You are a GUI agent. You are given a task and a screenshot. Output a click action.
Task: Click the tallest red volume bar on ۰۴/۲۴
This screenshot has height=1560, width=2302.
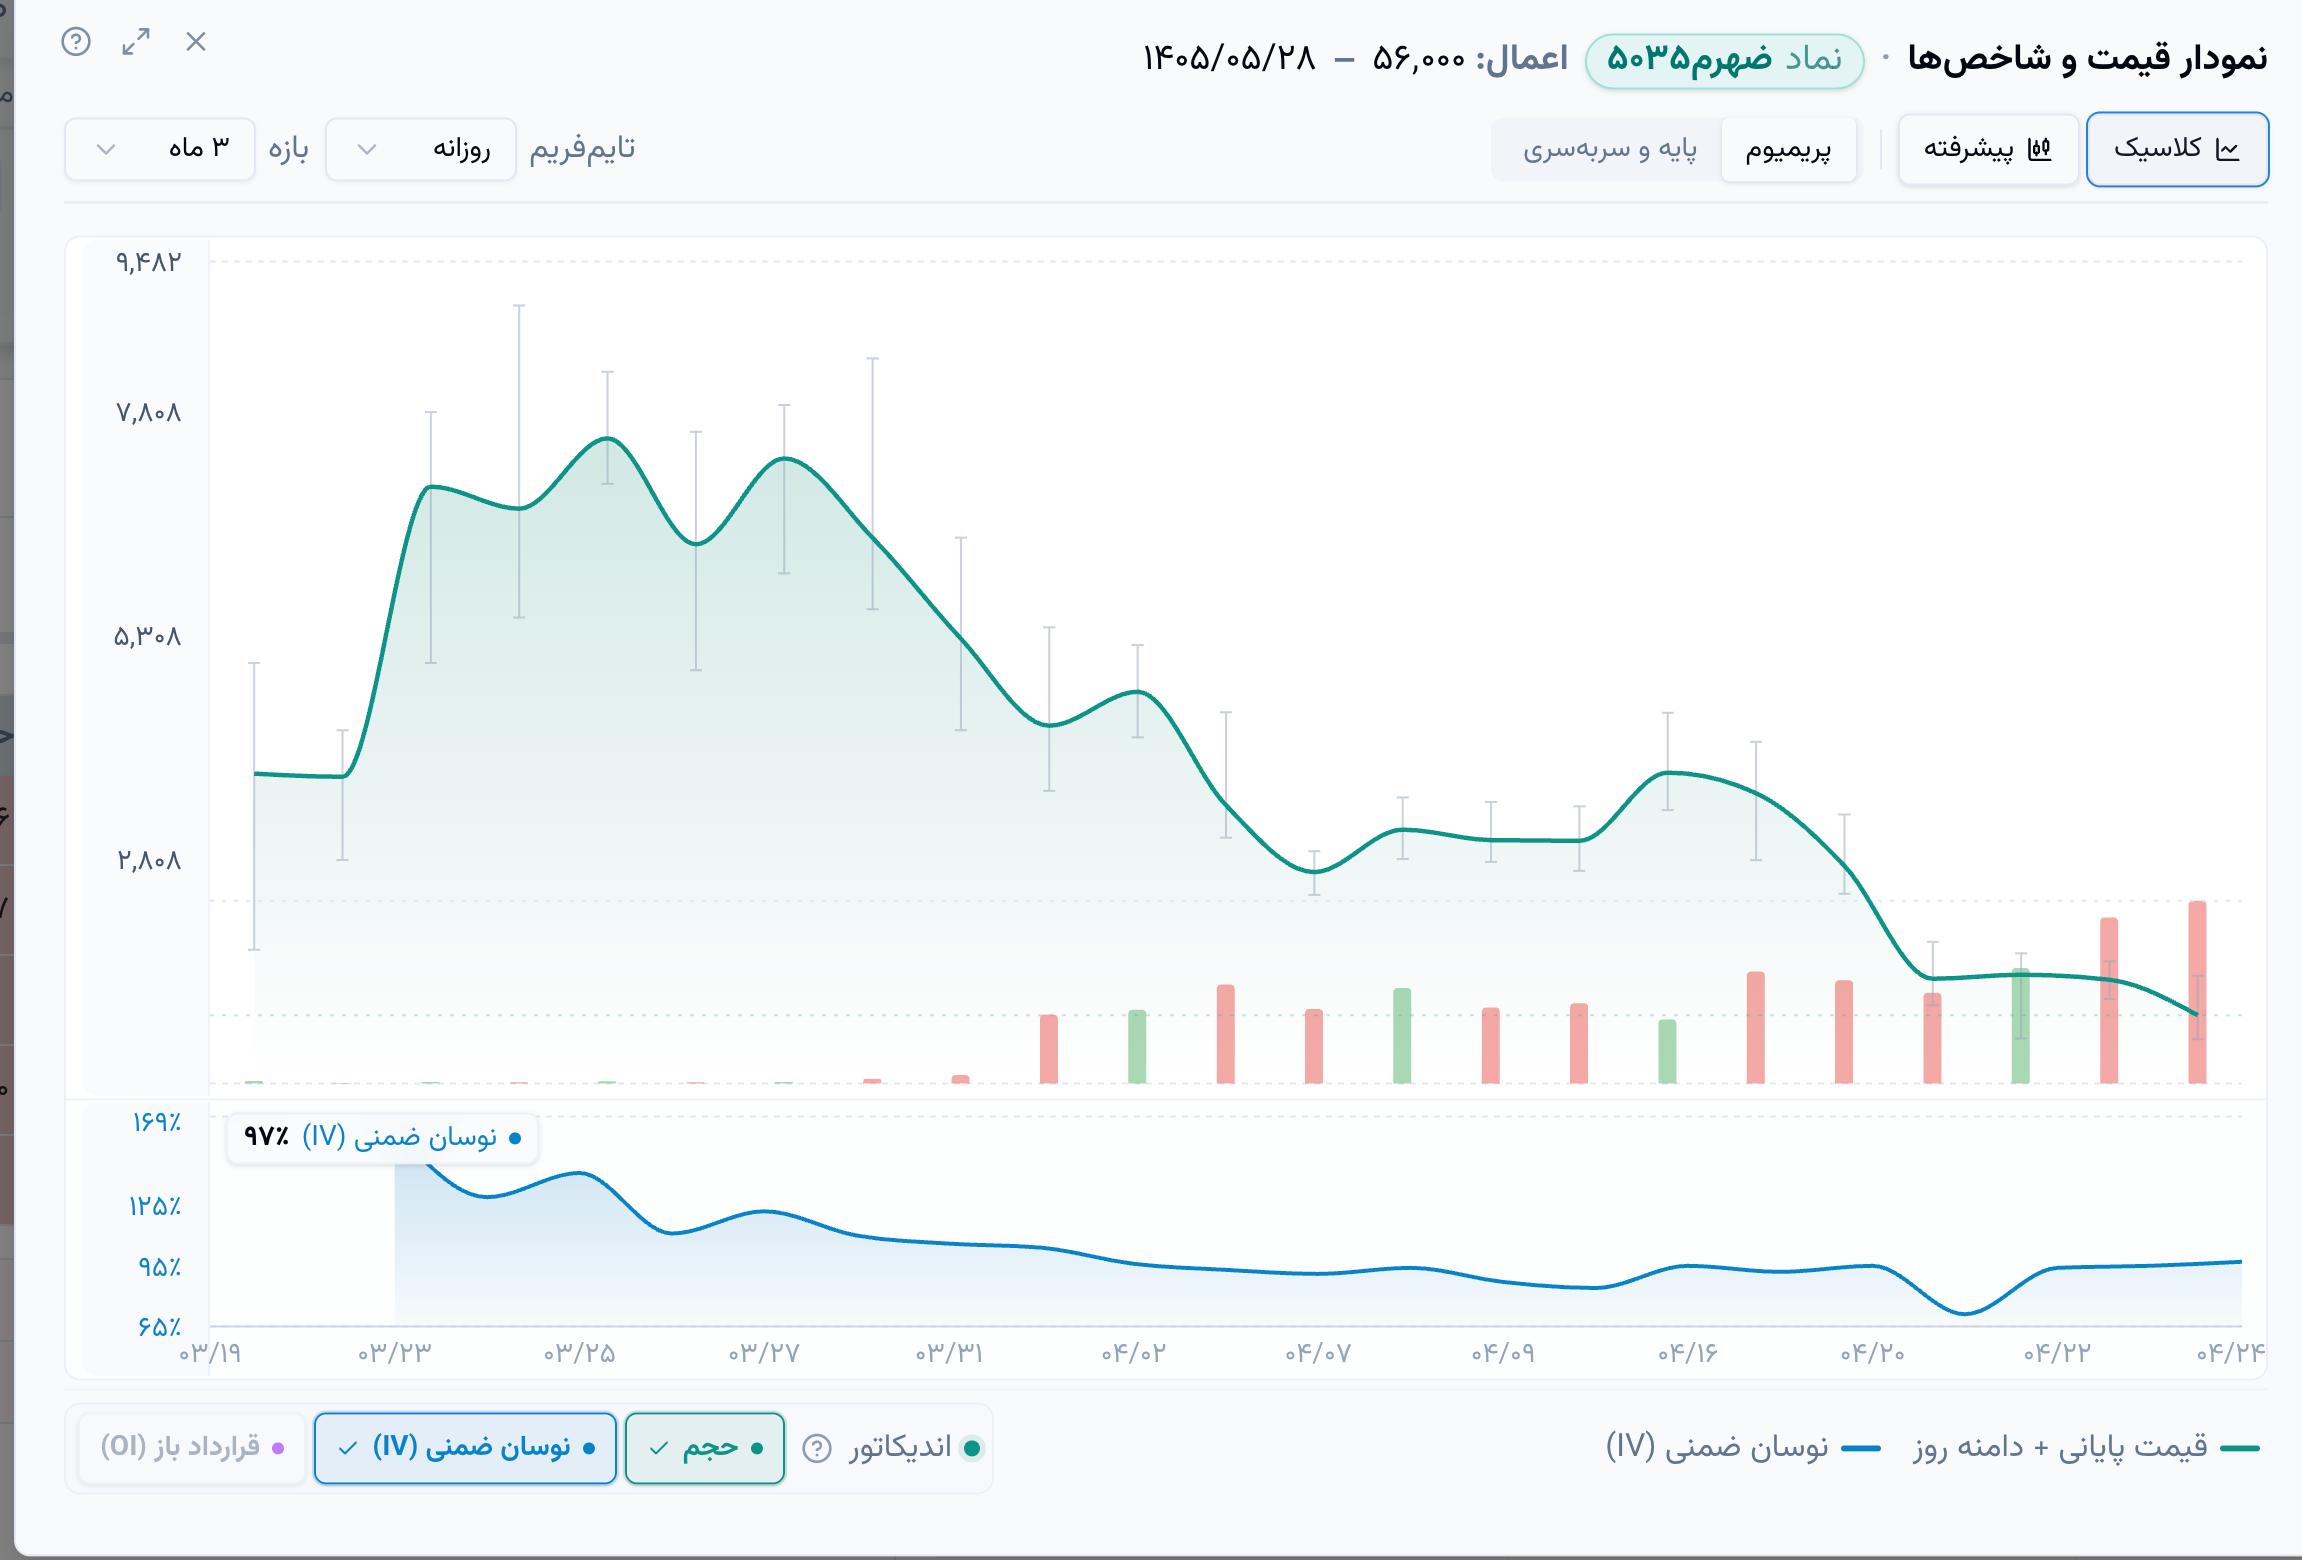coord(2197,992)
